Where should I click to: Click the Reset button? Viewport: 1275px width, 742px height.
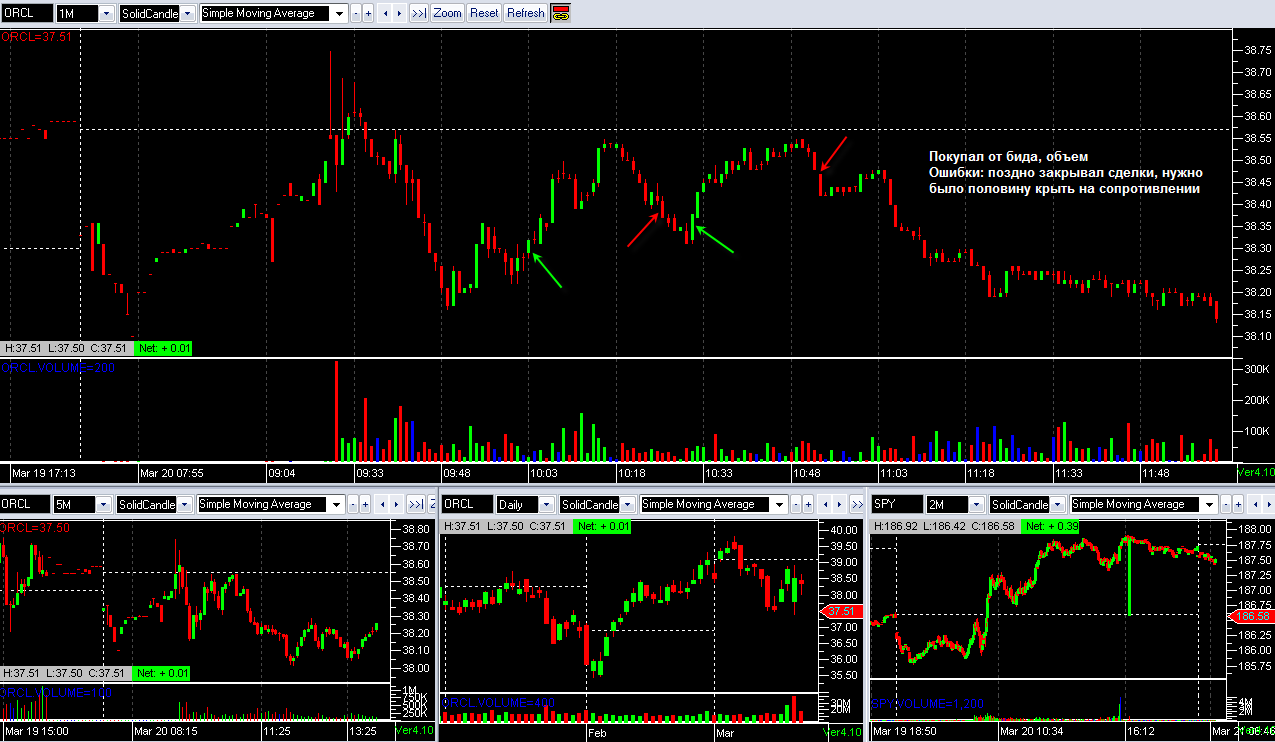pos(483,13)
